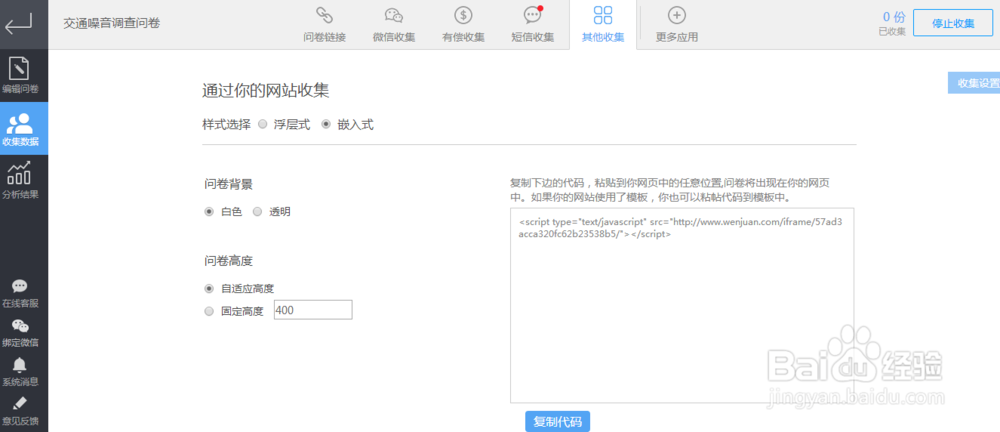Switch to the 短信收集 tab label

(x=533, y=37)
